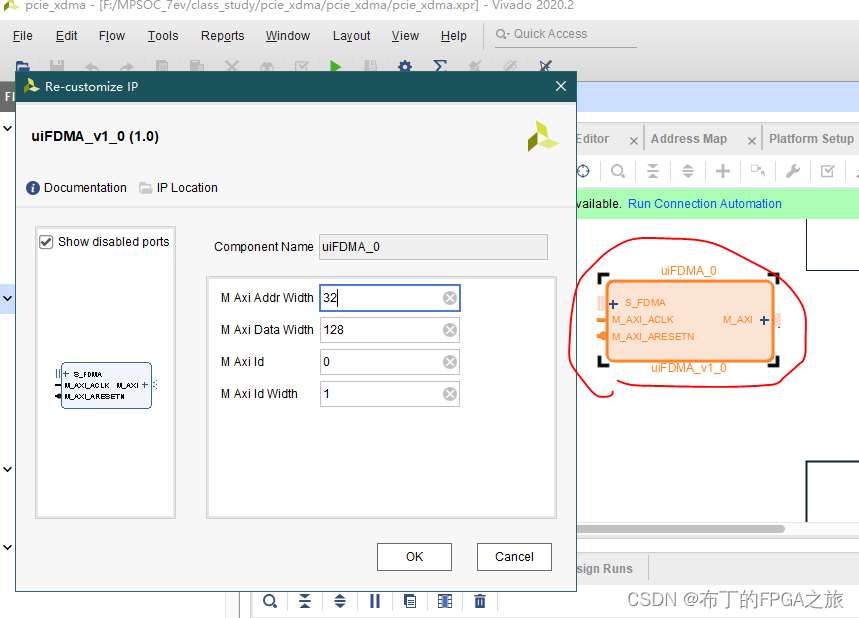This screenshot has height=618, width=859.
Task: Expand S_FDMA port in dialog preview
Action: [x=66, y=374]
